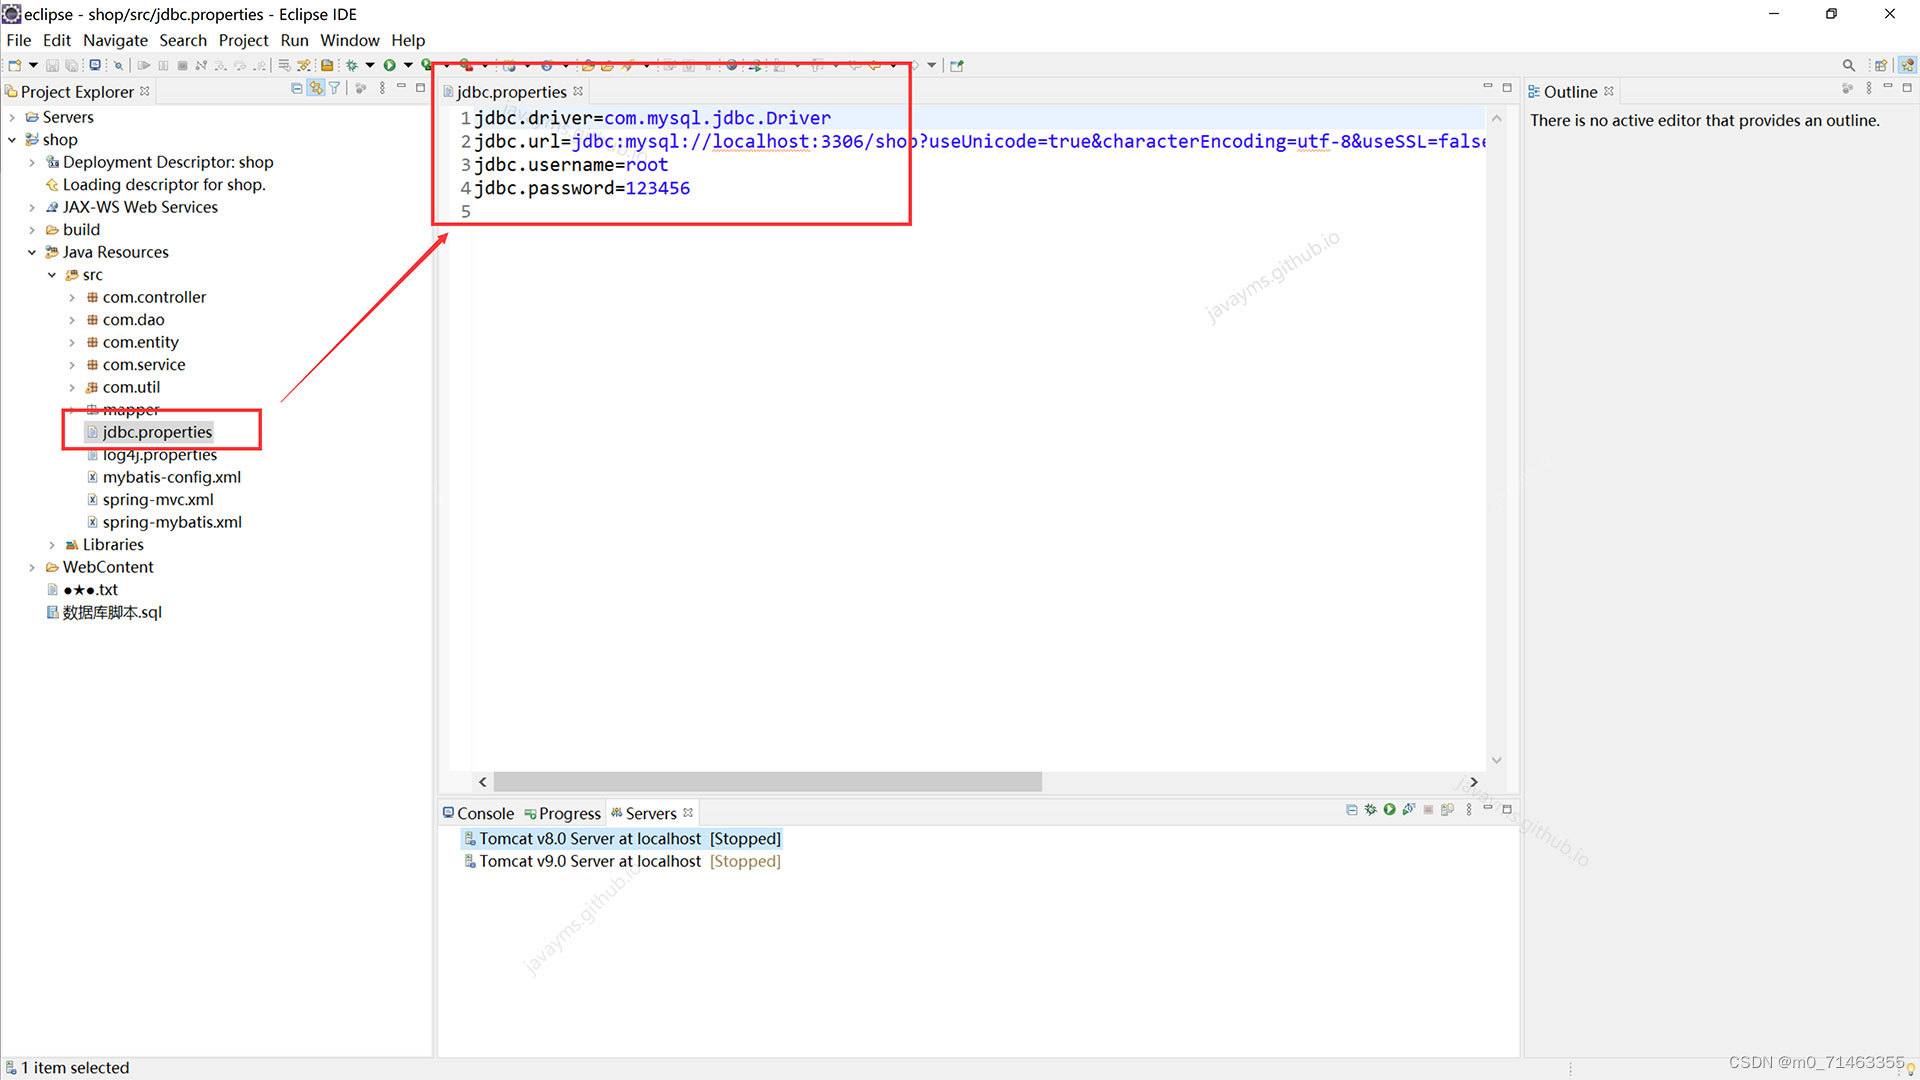The height and width of the screenshot is (1080, 1920).
Task: Start server in Servers view
Action: coord(1389,810)
